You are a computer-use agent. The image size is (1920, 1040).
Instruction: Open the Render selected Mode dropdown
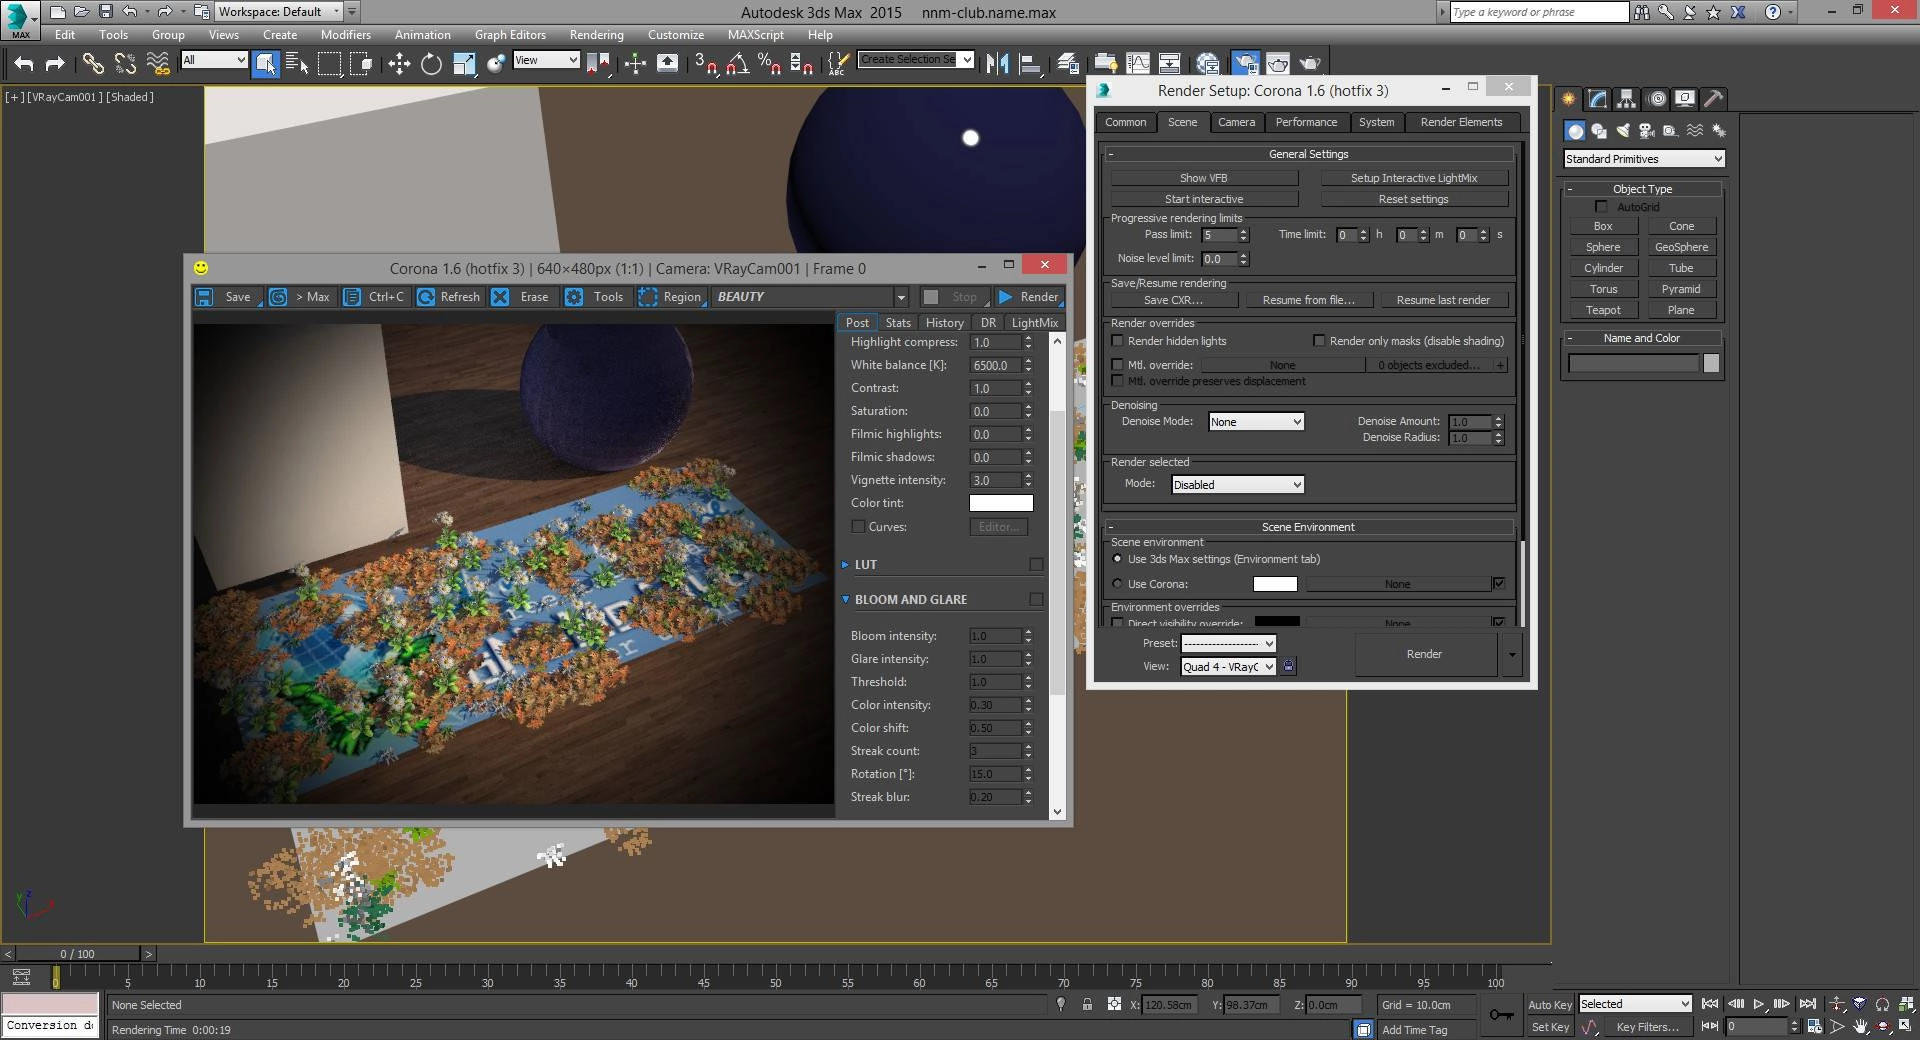pyautogui.click(x=1238, y=485)
